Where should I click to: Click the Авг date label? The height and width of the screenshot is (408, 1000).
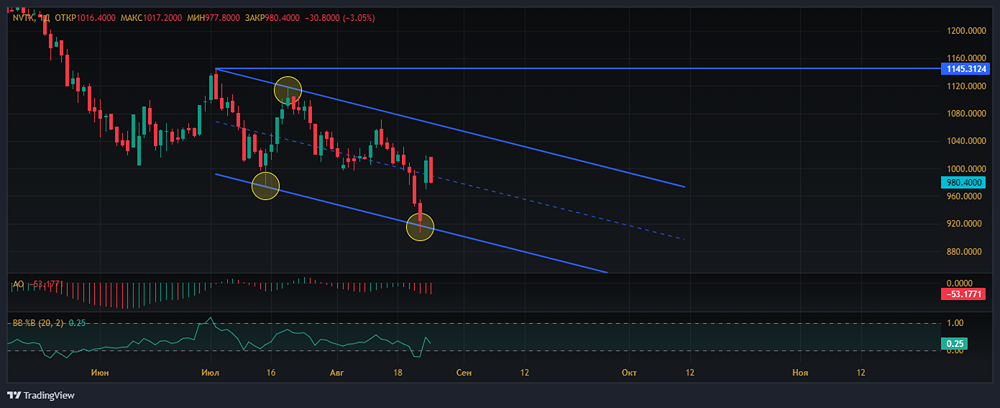336,372
